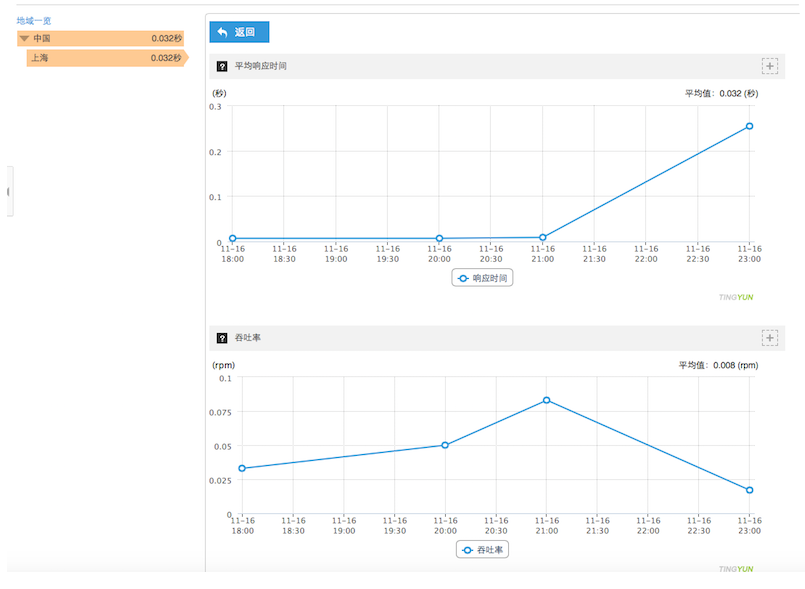Toggle the 吞吐率 legend series
This screenshot has width=805, height=589.
point(482,550)
